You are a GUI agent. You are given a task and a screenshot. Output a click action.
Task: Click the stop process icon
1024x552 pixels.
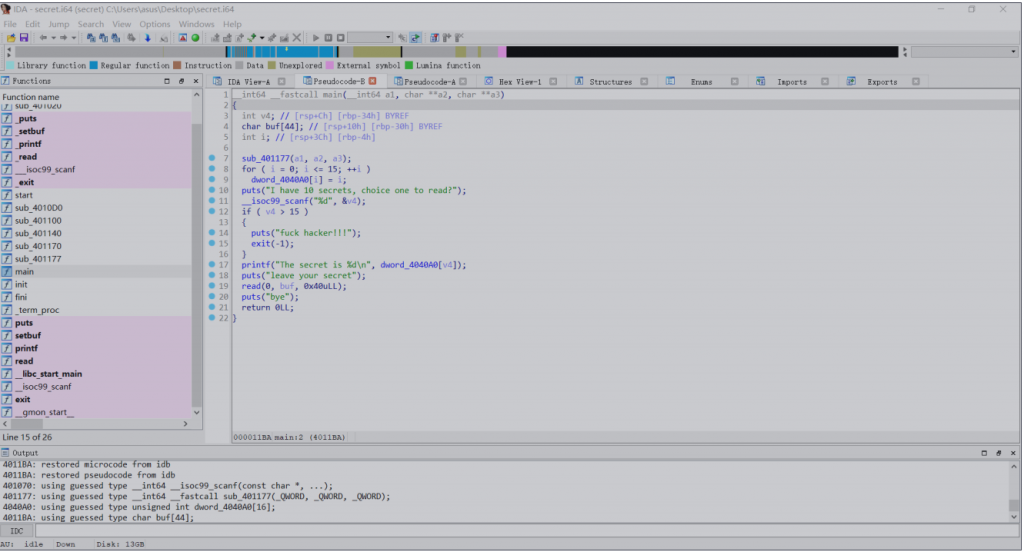tap(341, 38)
